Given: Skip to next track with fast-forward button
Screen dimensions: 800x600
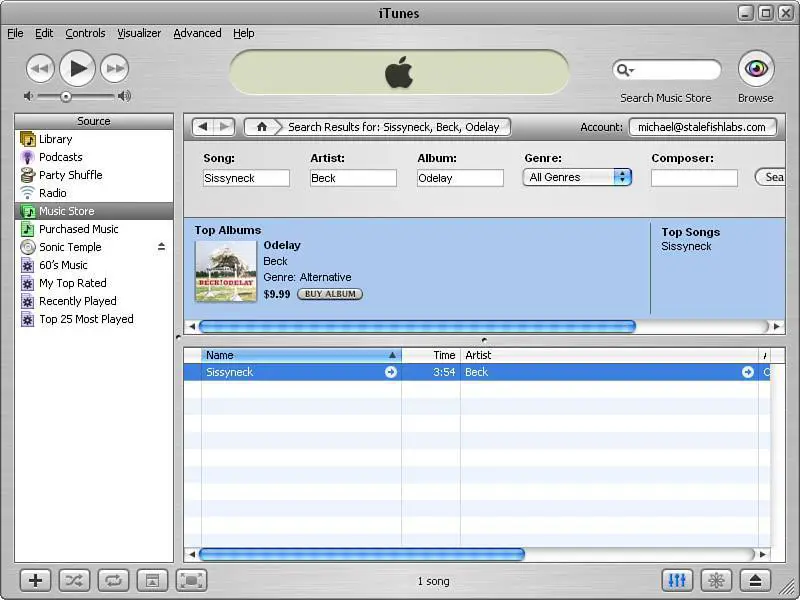Looking at the screenshot, I should tap(114, 68).
